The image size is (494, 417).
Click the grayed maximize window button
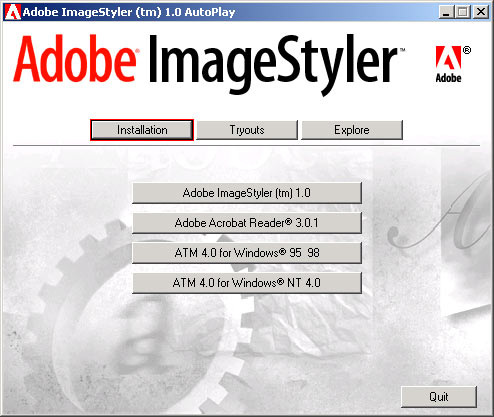tap(463, 12)
